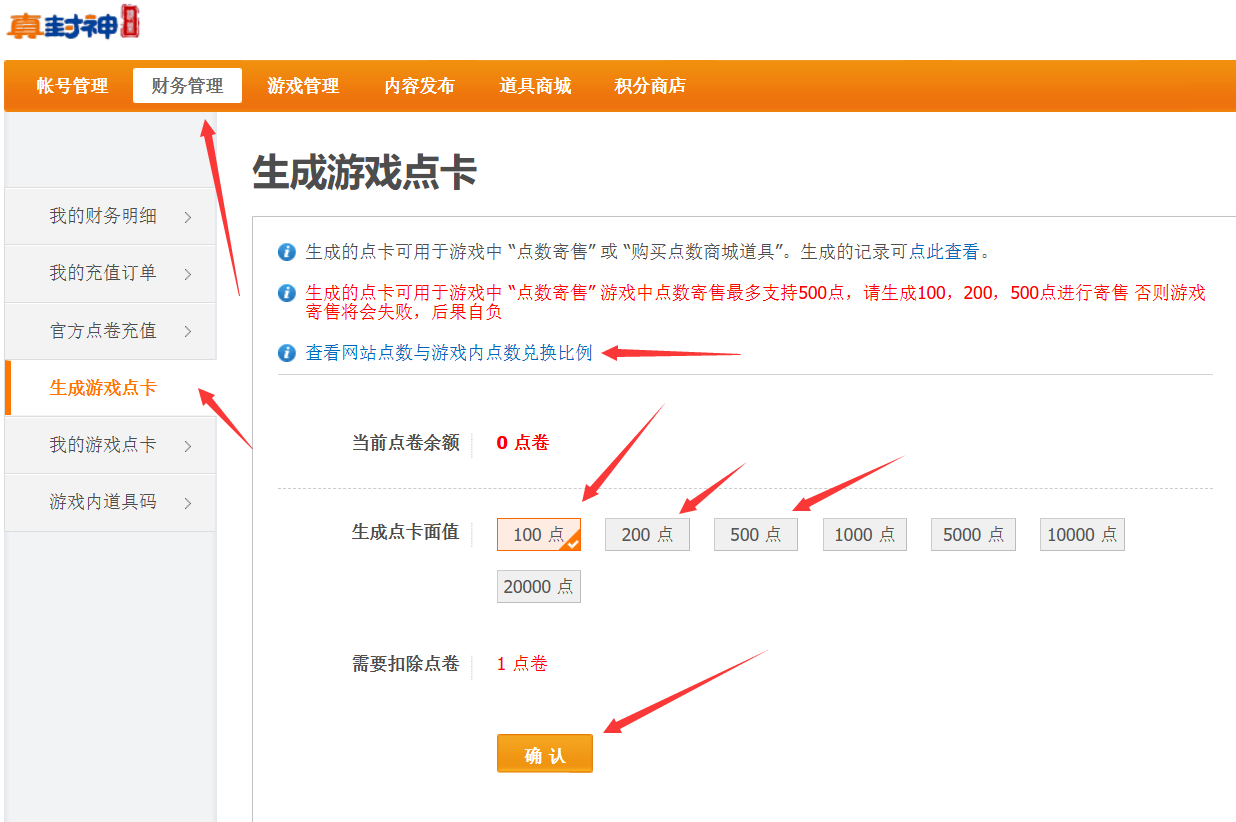Image resolution: width=1236 pixels, height=822 pixels.
Task: Expand 我的财务明细 sidebar arrow
Action: (188, 217)
